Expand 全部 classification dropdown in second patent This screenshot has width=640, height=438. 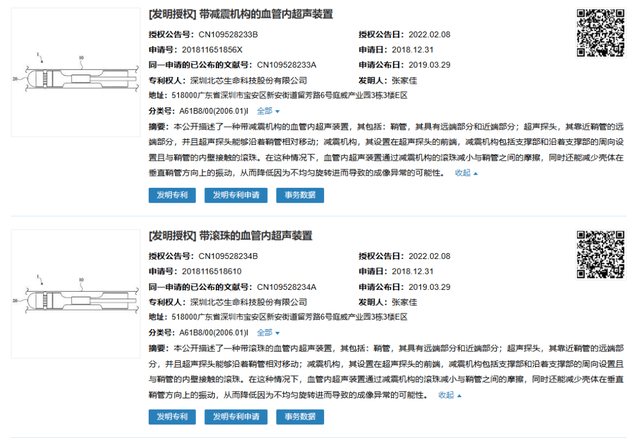point(268,333)
